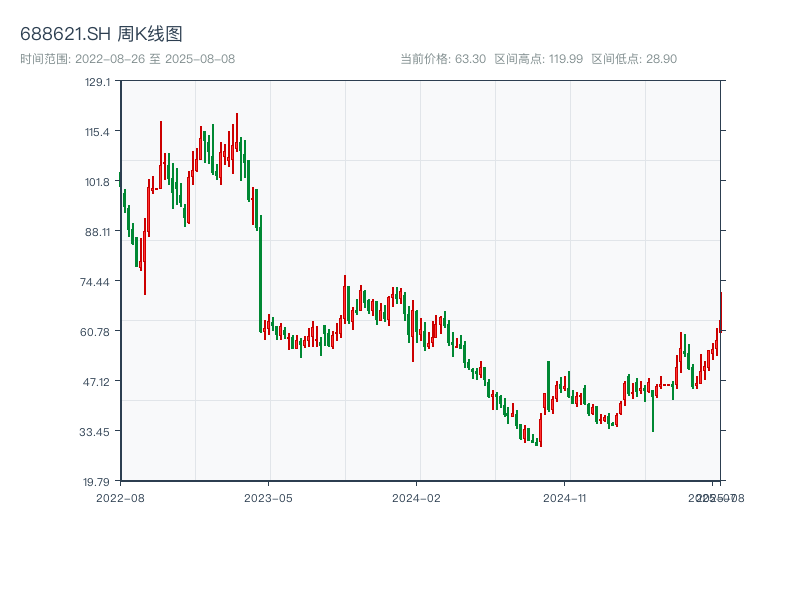The image size is (800, 600).
Task: Click the 区间高点 119.99 label
Action: (x=539, y=59)
